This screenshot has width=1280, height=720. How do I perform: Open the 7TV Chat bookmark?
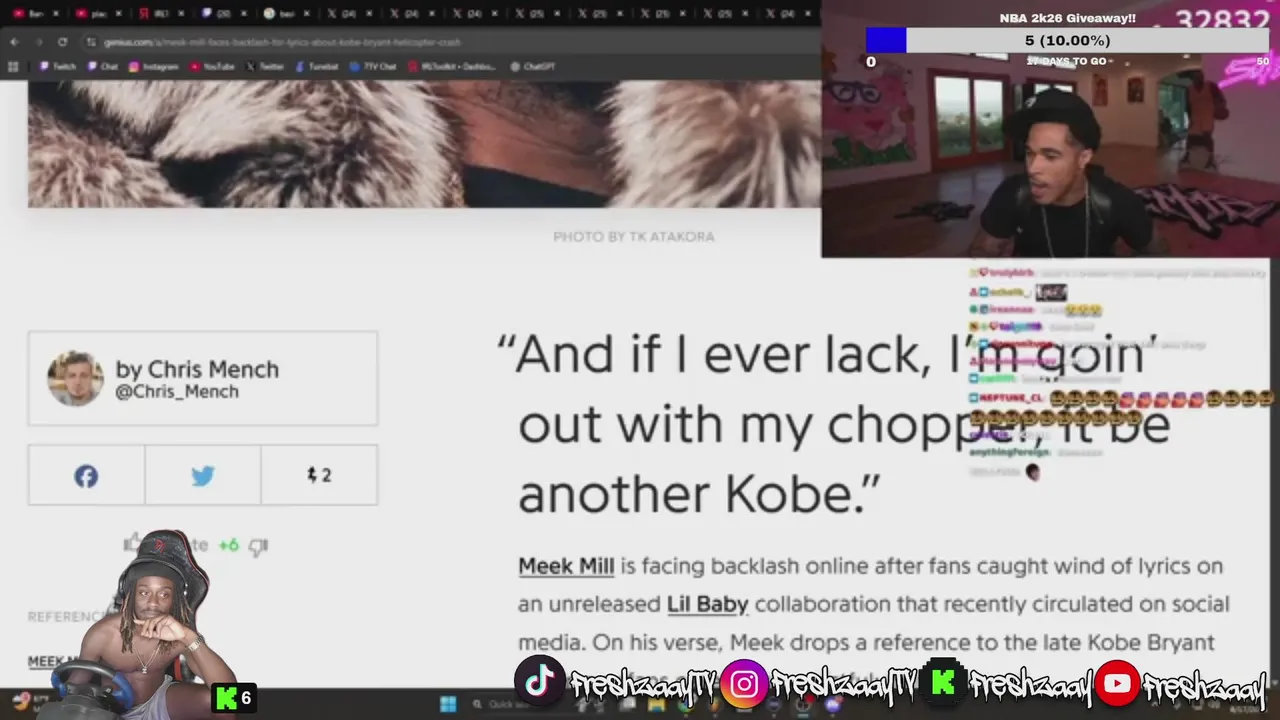(373, 67)
